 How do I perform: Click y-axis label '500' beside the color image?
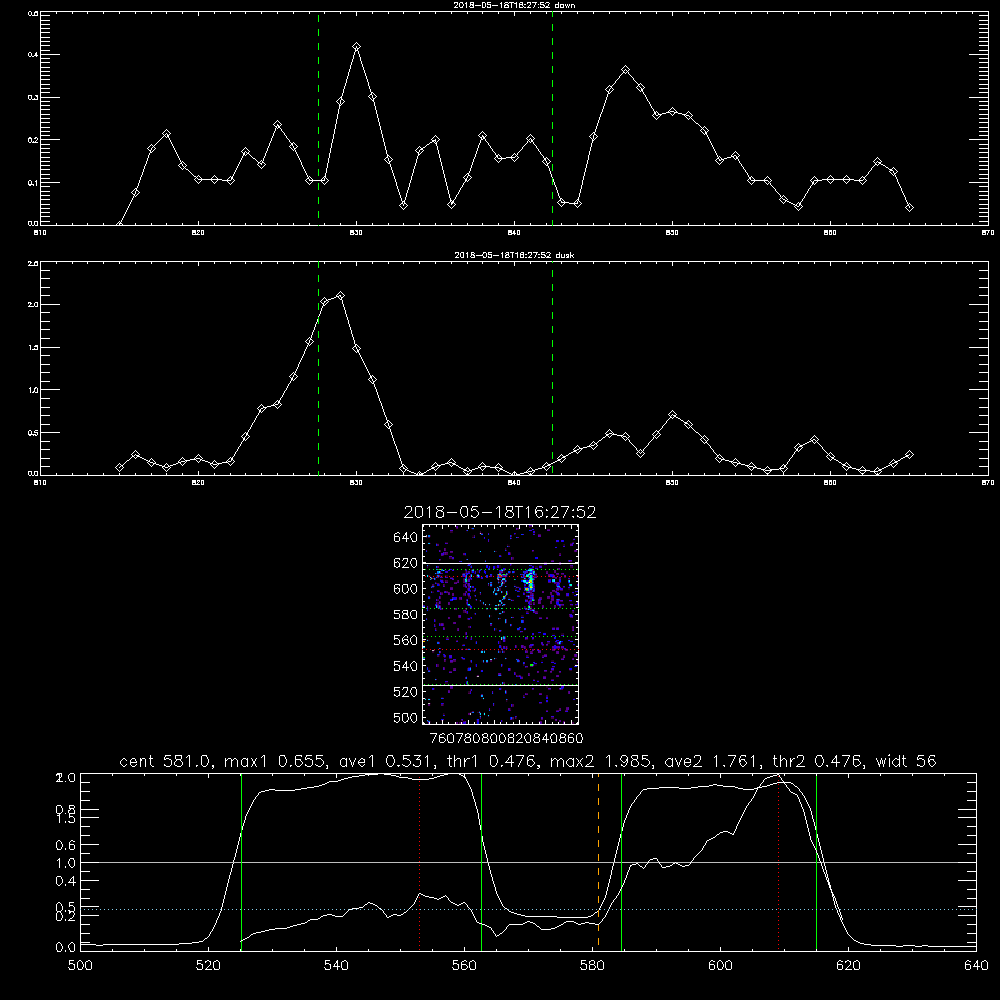(x=406, y=718)
